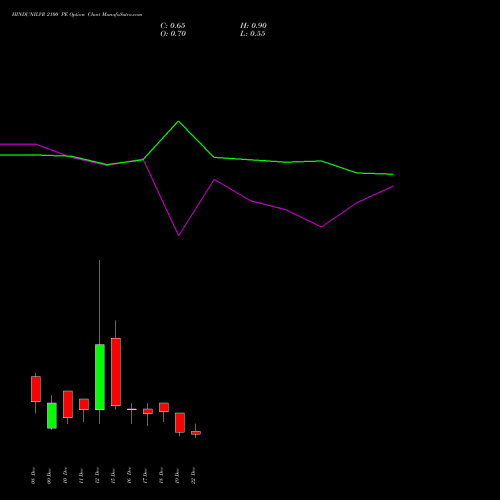The width and height of the screenshot is (500, 500).
Task: Click the chart title text at top-left
Action: pyautogui.click(x=77, y=15)
